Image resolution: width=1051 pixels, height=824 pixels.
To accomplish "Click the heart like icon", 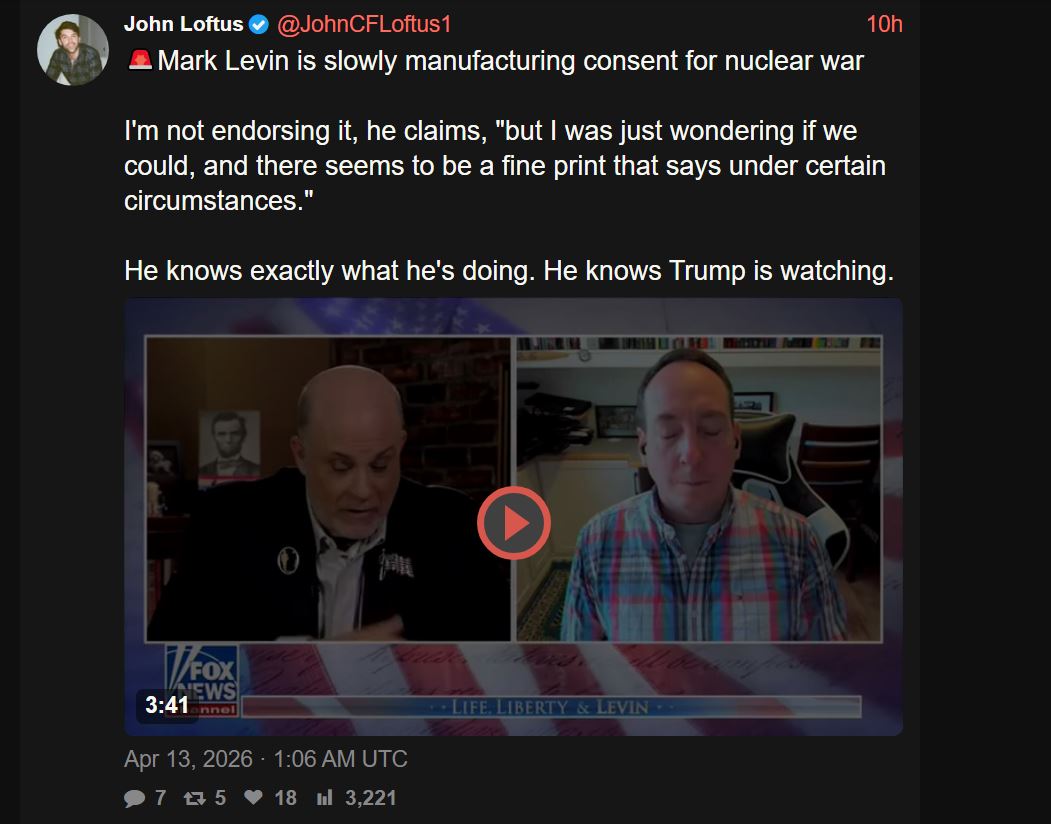I will [253, 797].
